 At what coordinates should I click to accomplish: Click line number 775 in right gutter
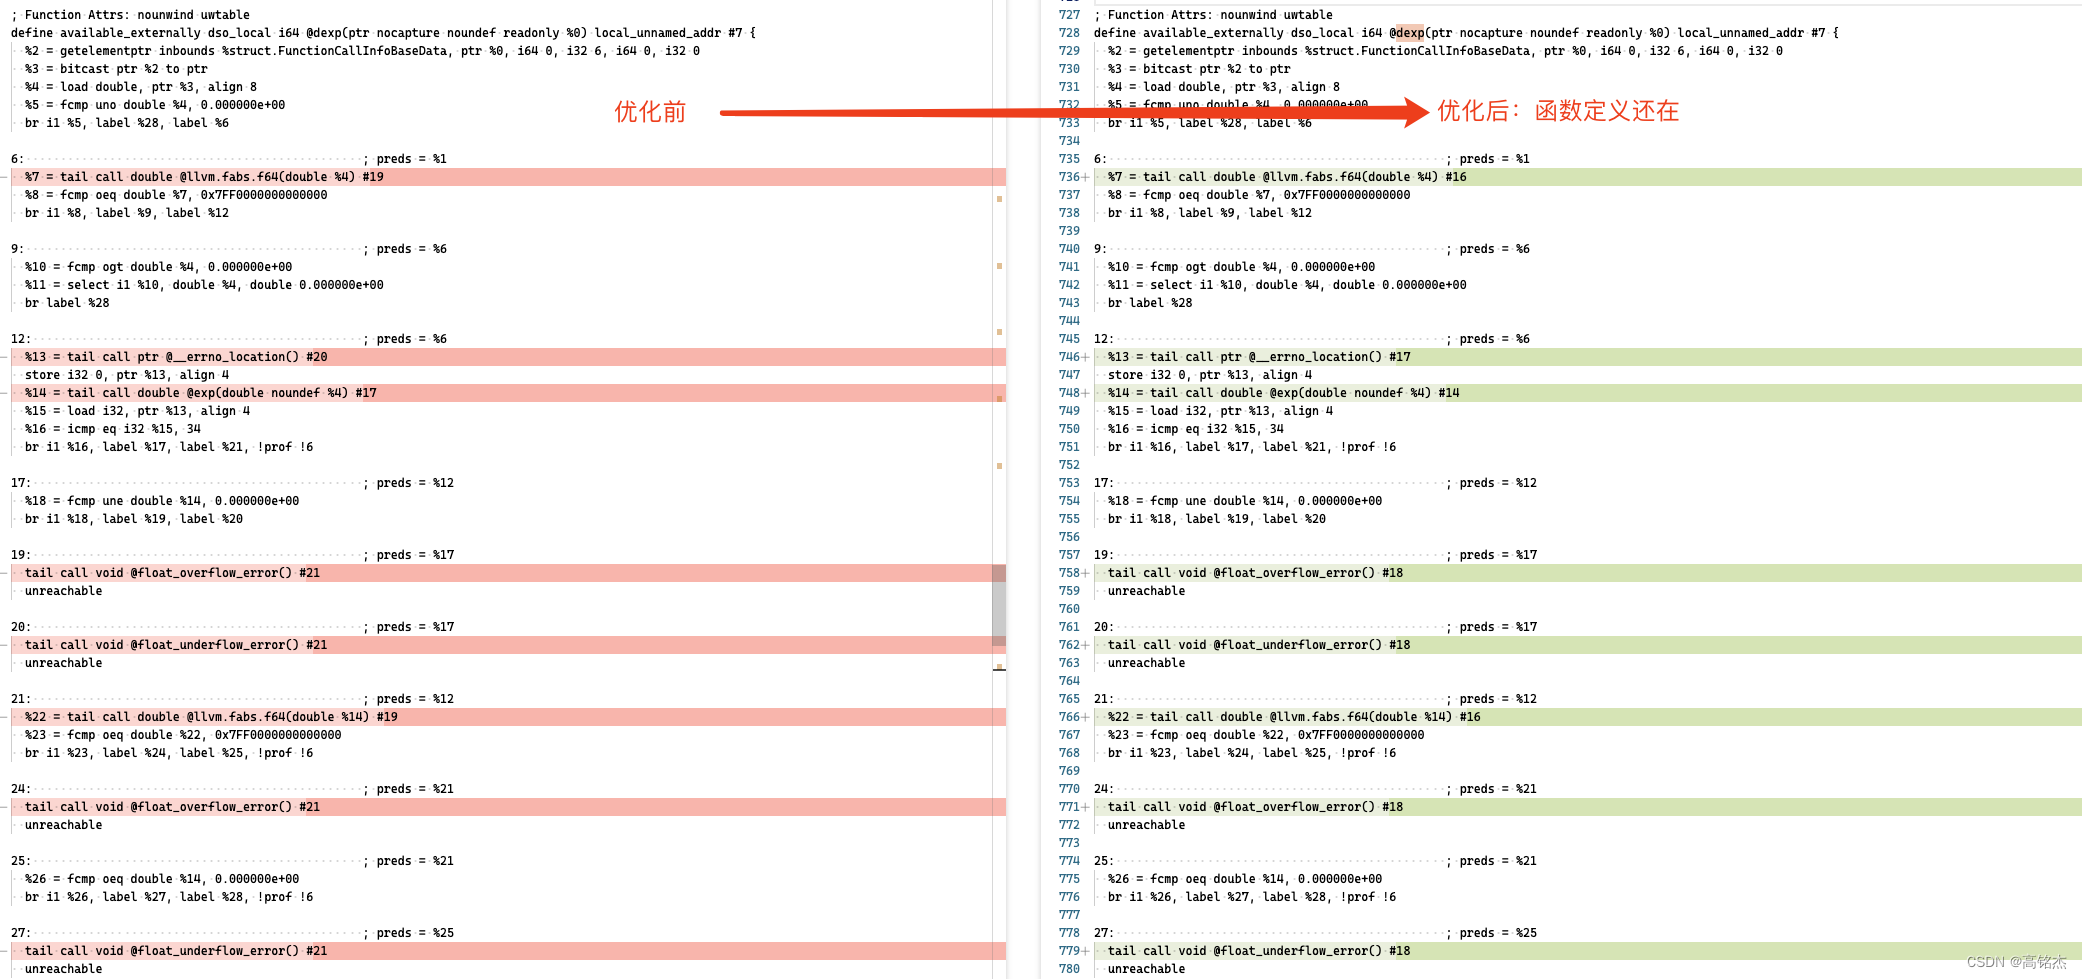click(1069, 879)
